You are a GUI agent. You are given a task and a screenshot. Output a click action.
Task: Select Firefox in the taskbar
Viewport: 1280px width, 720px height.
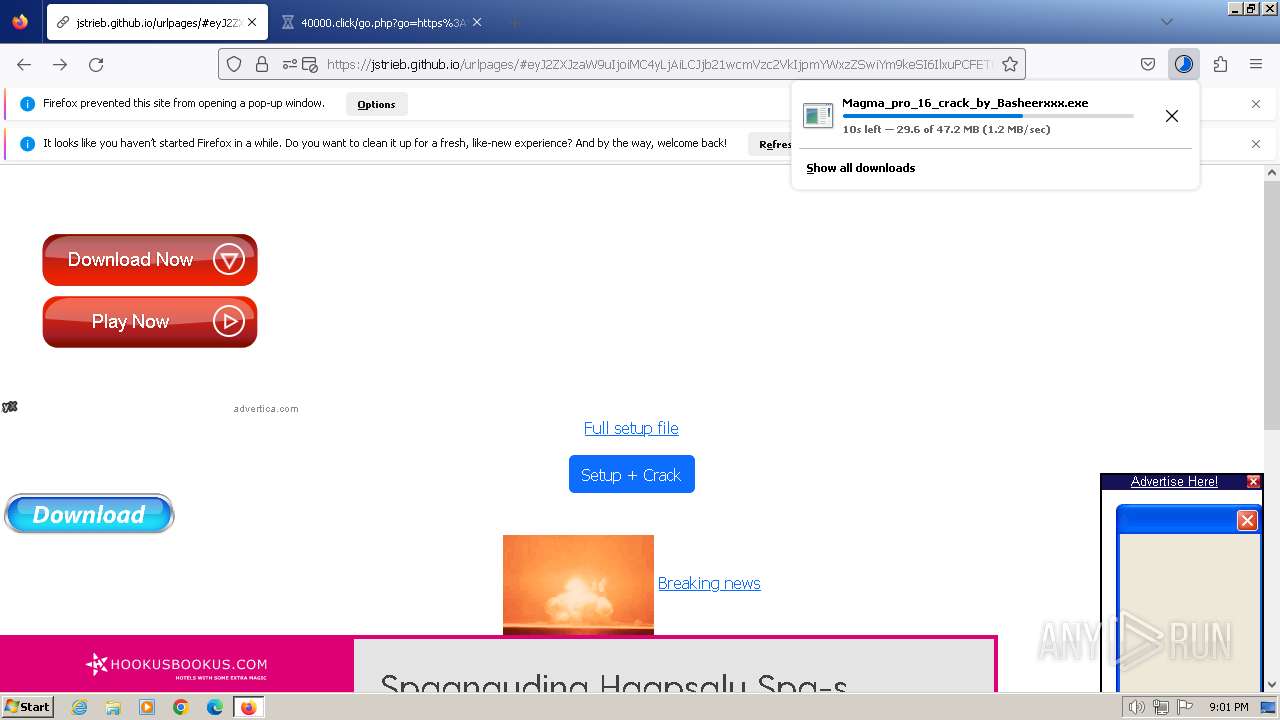point(248,707)
